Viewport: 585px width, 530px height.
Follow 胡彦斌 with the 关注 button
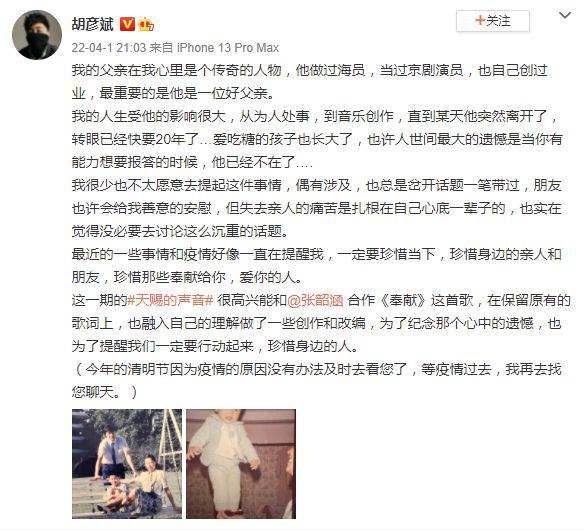[x=492, y=21]
